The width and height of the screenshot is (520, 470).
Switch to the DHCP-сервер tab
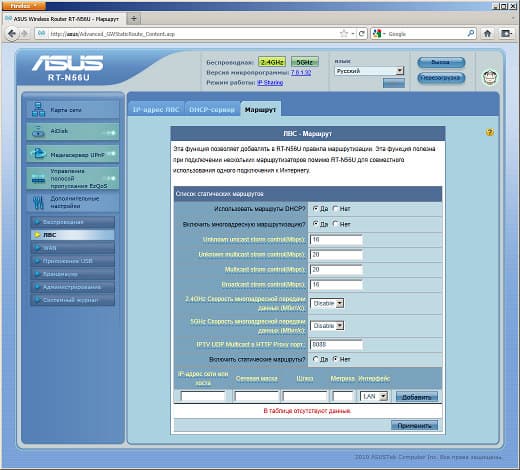(212, 109)
